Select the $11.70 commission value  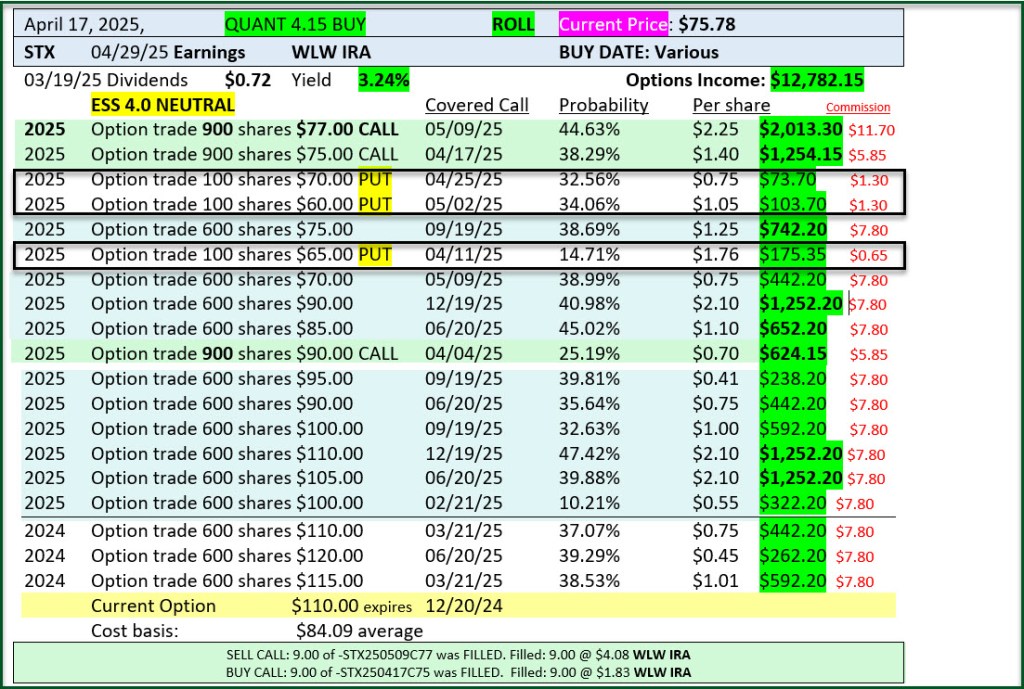point(870,129)
